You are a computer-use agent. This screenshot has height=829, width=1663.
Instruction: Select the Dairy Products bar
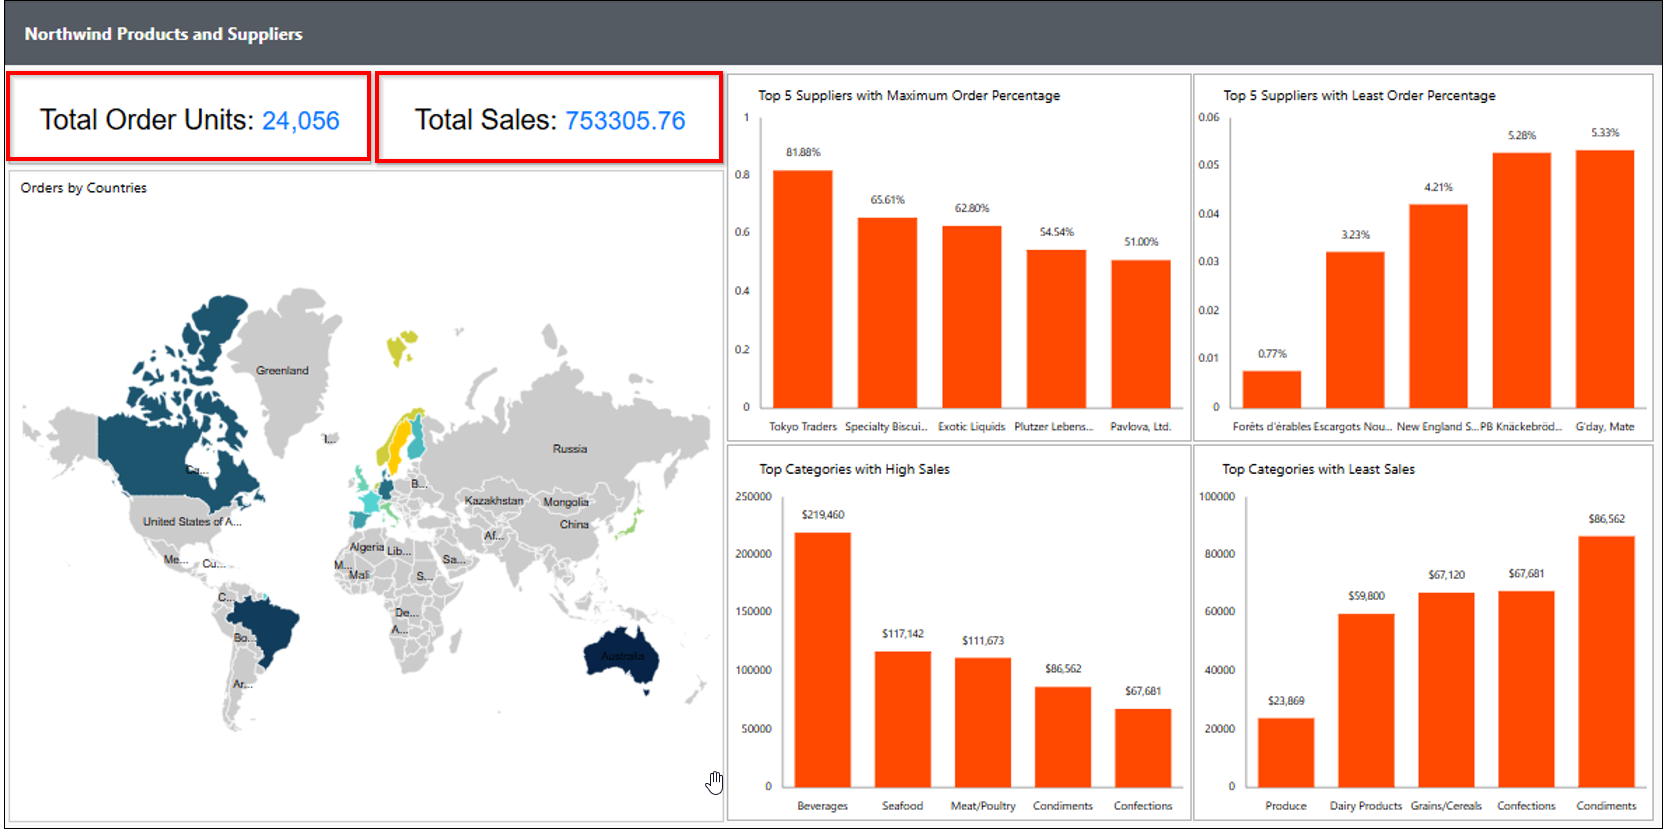tap(1365, 700)
